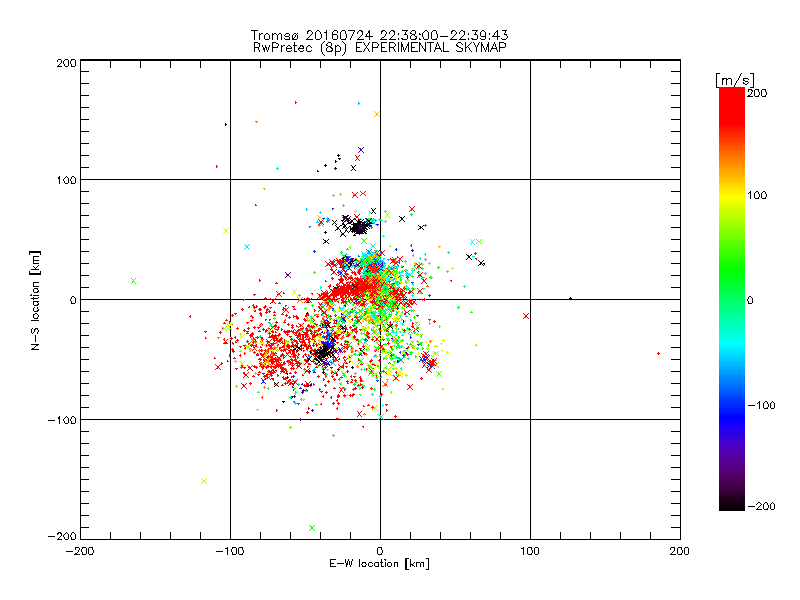Click the 200 label beside the colorbar
Screen dimensions: 800x600
pos(757,93)
